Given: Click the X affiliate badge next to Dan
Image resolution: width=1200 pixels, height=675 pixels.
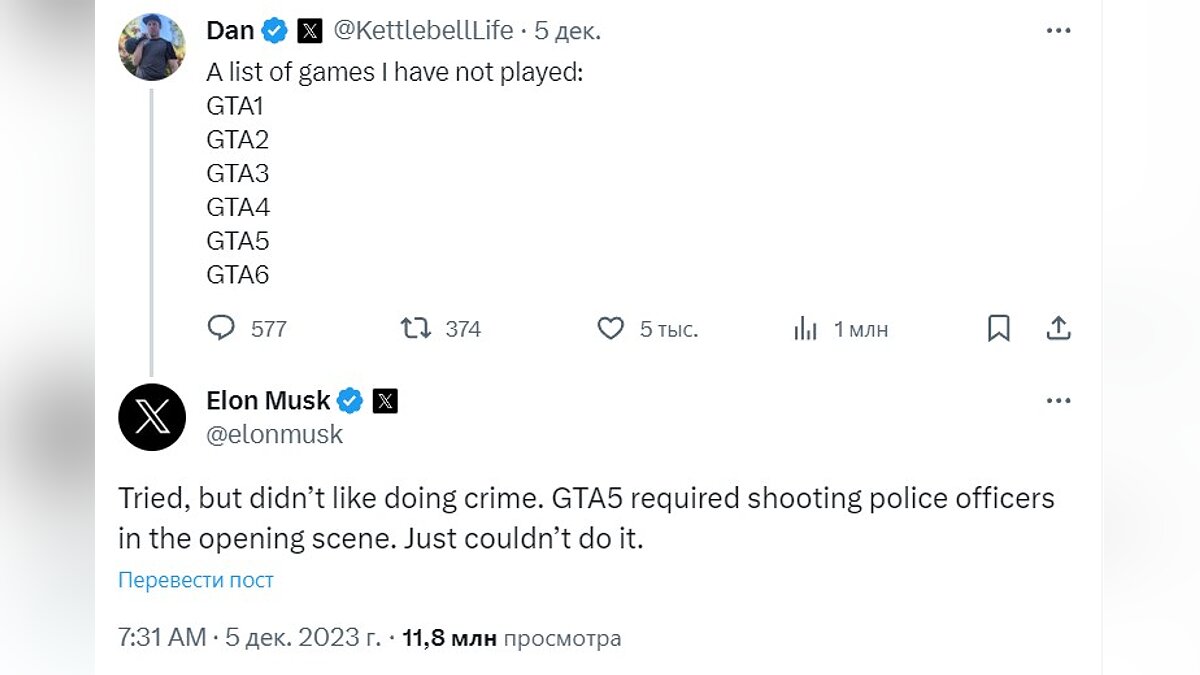Looking at the screenshot, I should click(x=310, y=31).
